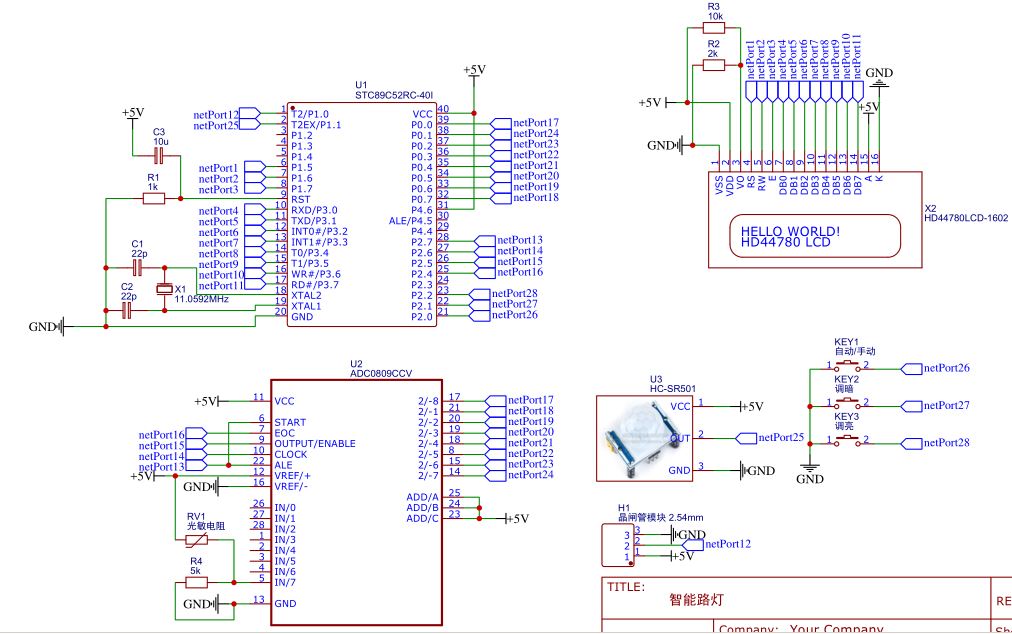1012x634 pixels.
Task: Select the 智能路灯 title text
Action: pos(696,601)
